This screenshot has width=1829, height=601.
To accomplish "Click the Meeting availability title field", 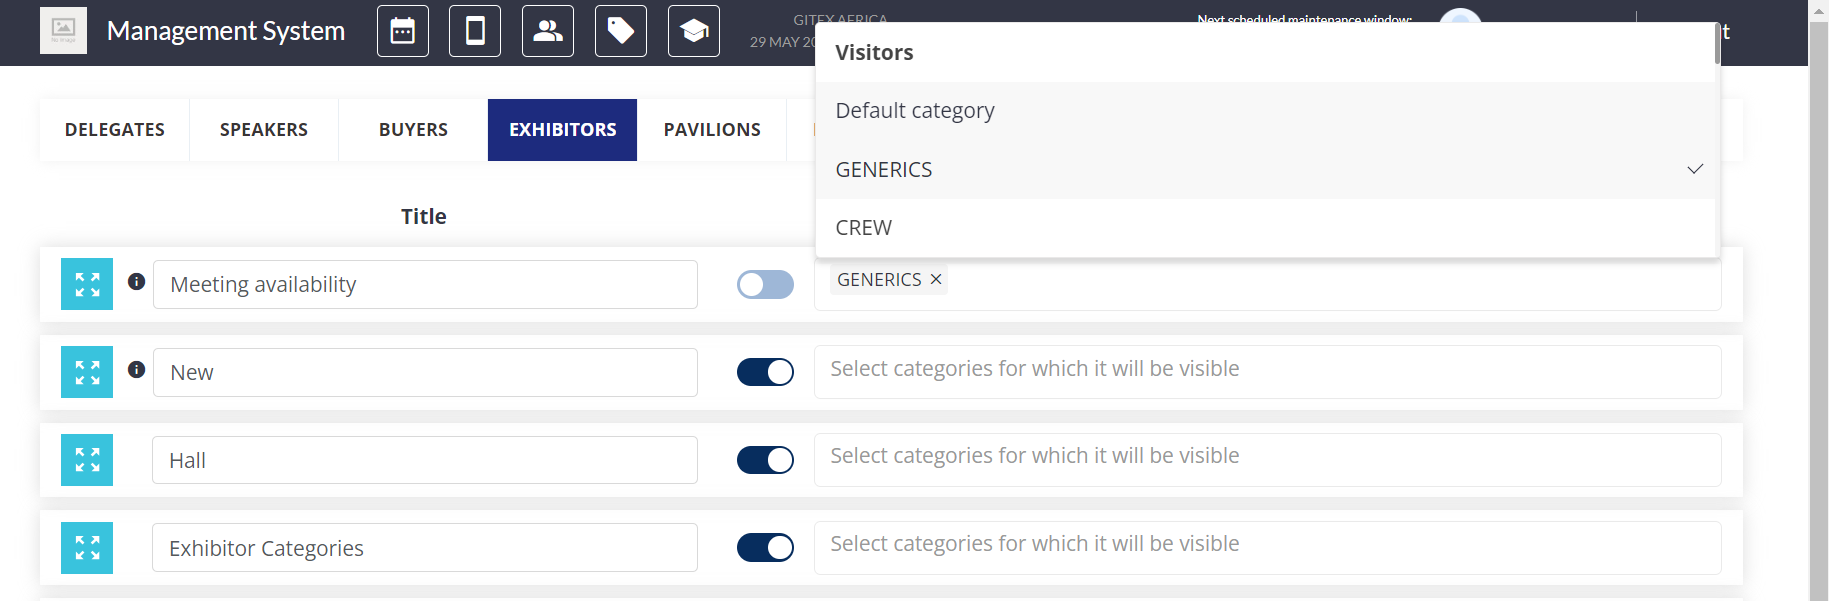I will point(425,285).
